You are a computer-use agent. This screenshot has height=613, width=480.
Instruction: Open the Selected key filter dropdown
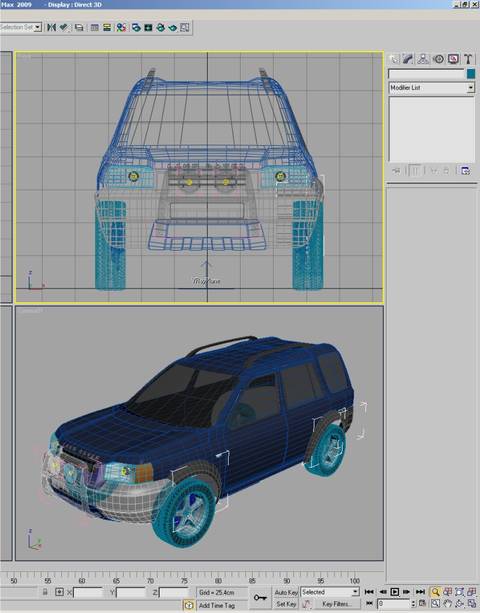point(330,592)
